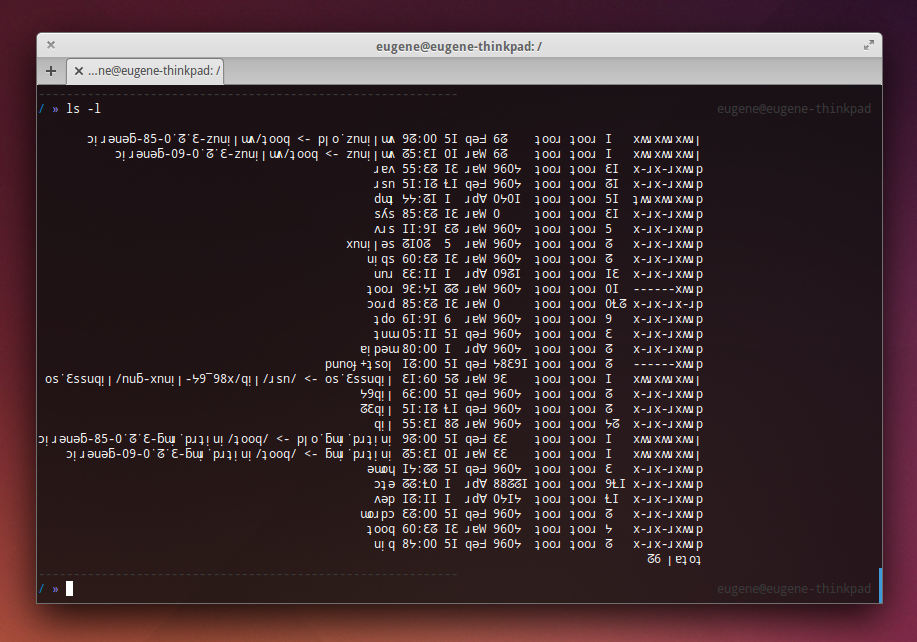
Task: Click the typed 'ls -l' command
Action: 83,108
